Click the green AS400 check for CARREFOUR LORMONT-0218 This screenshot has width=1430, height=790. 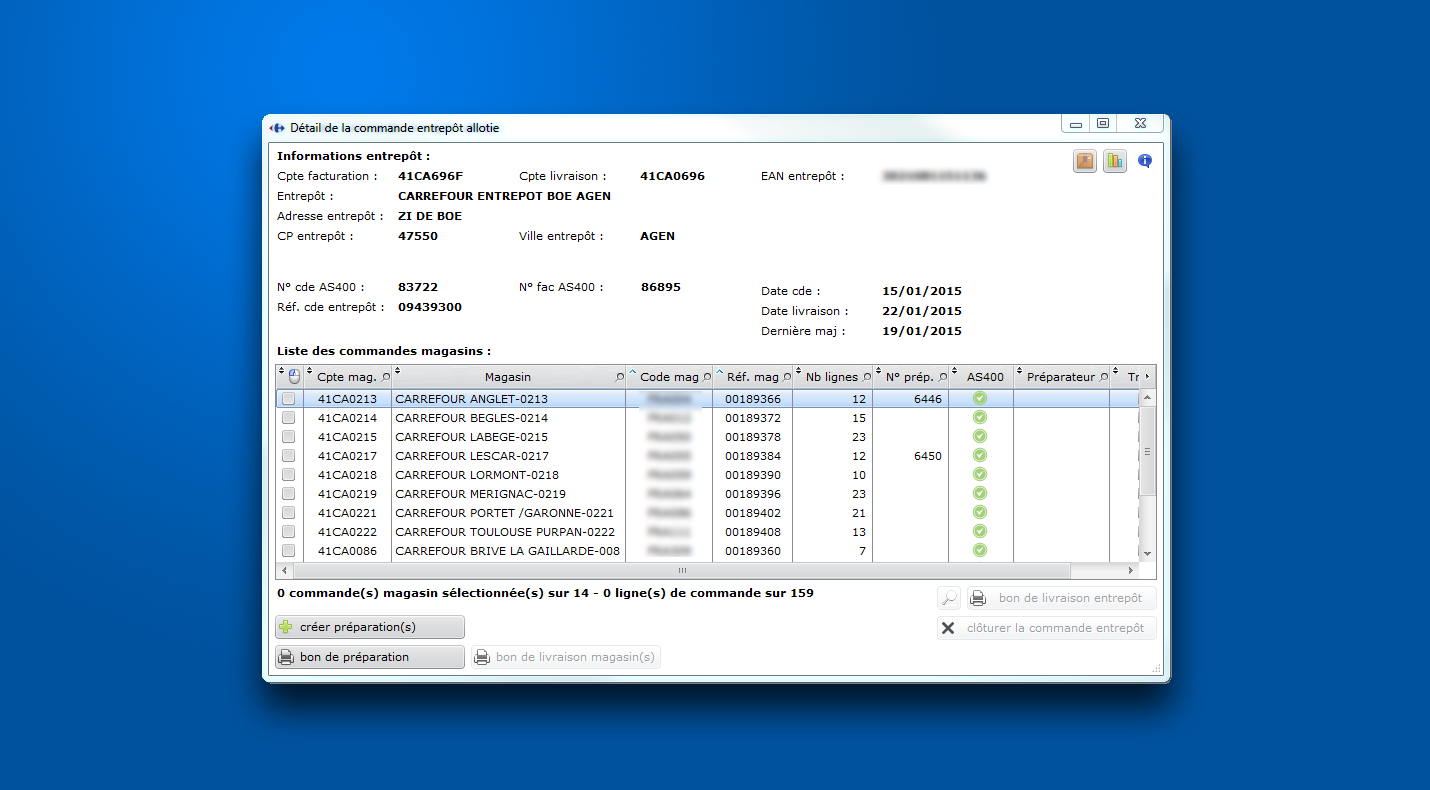tap(980, 474)
